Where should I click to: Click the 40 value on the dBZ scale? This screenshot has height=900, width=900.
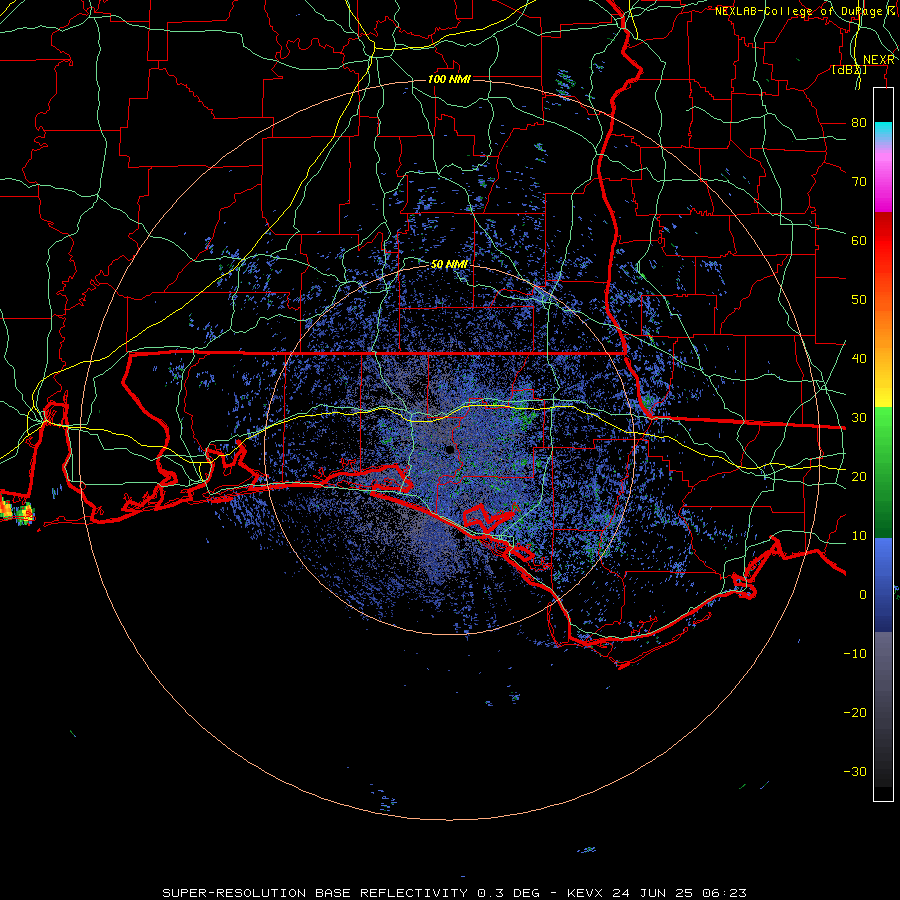click(859, 359)
